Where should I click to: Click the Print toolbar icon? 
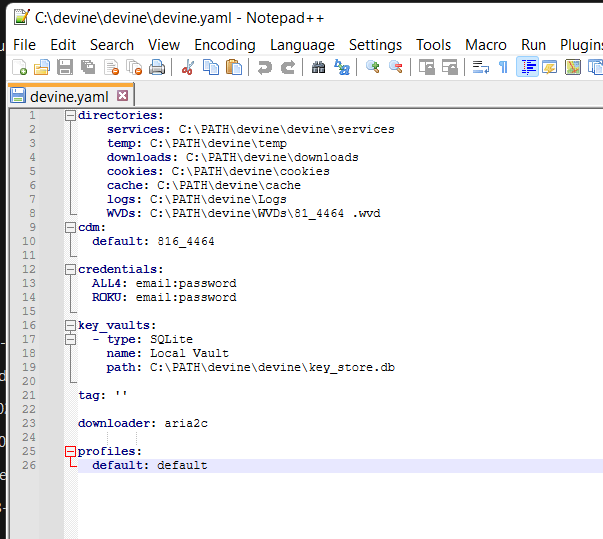157,67
